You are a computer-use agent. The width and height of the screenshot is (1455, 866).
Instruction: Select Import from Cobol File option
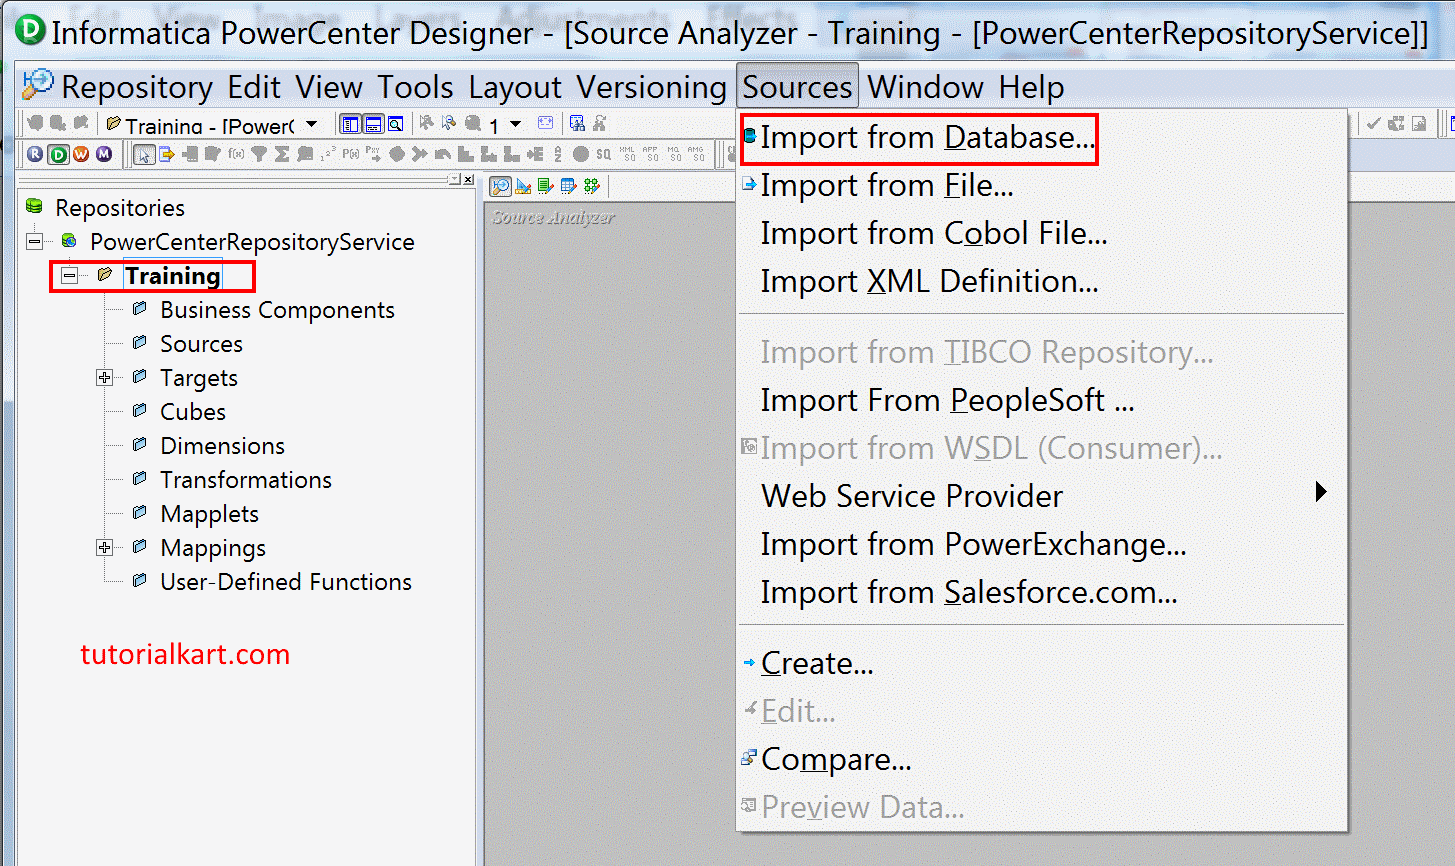pos(1041,233)
